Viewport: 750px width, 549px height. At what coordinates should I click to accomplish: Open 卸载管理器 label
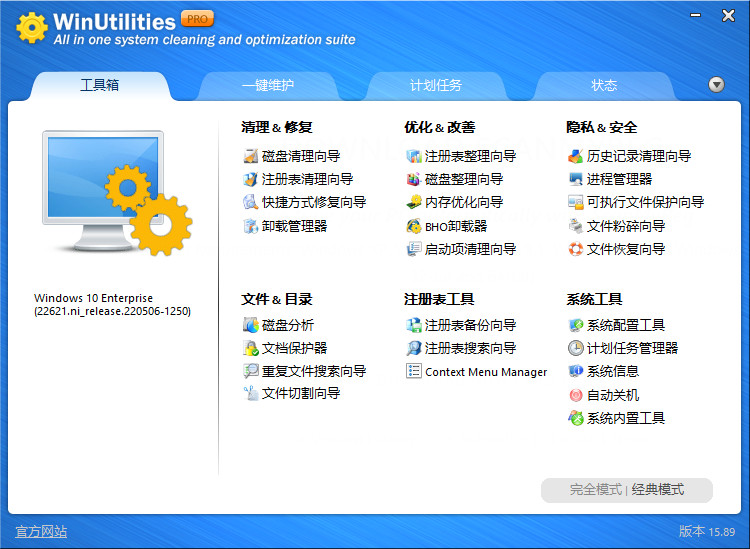tap(294, 226)
